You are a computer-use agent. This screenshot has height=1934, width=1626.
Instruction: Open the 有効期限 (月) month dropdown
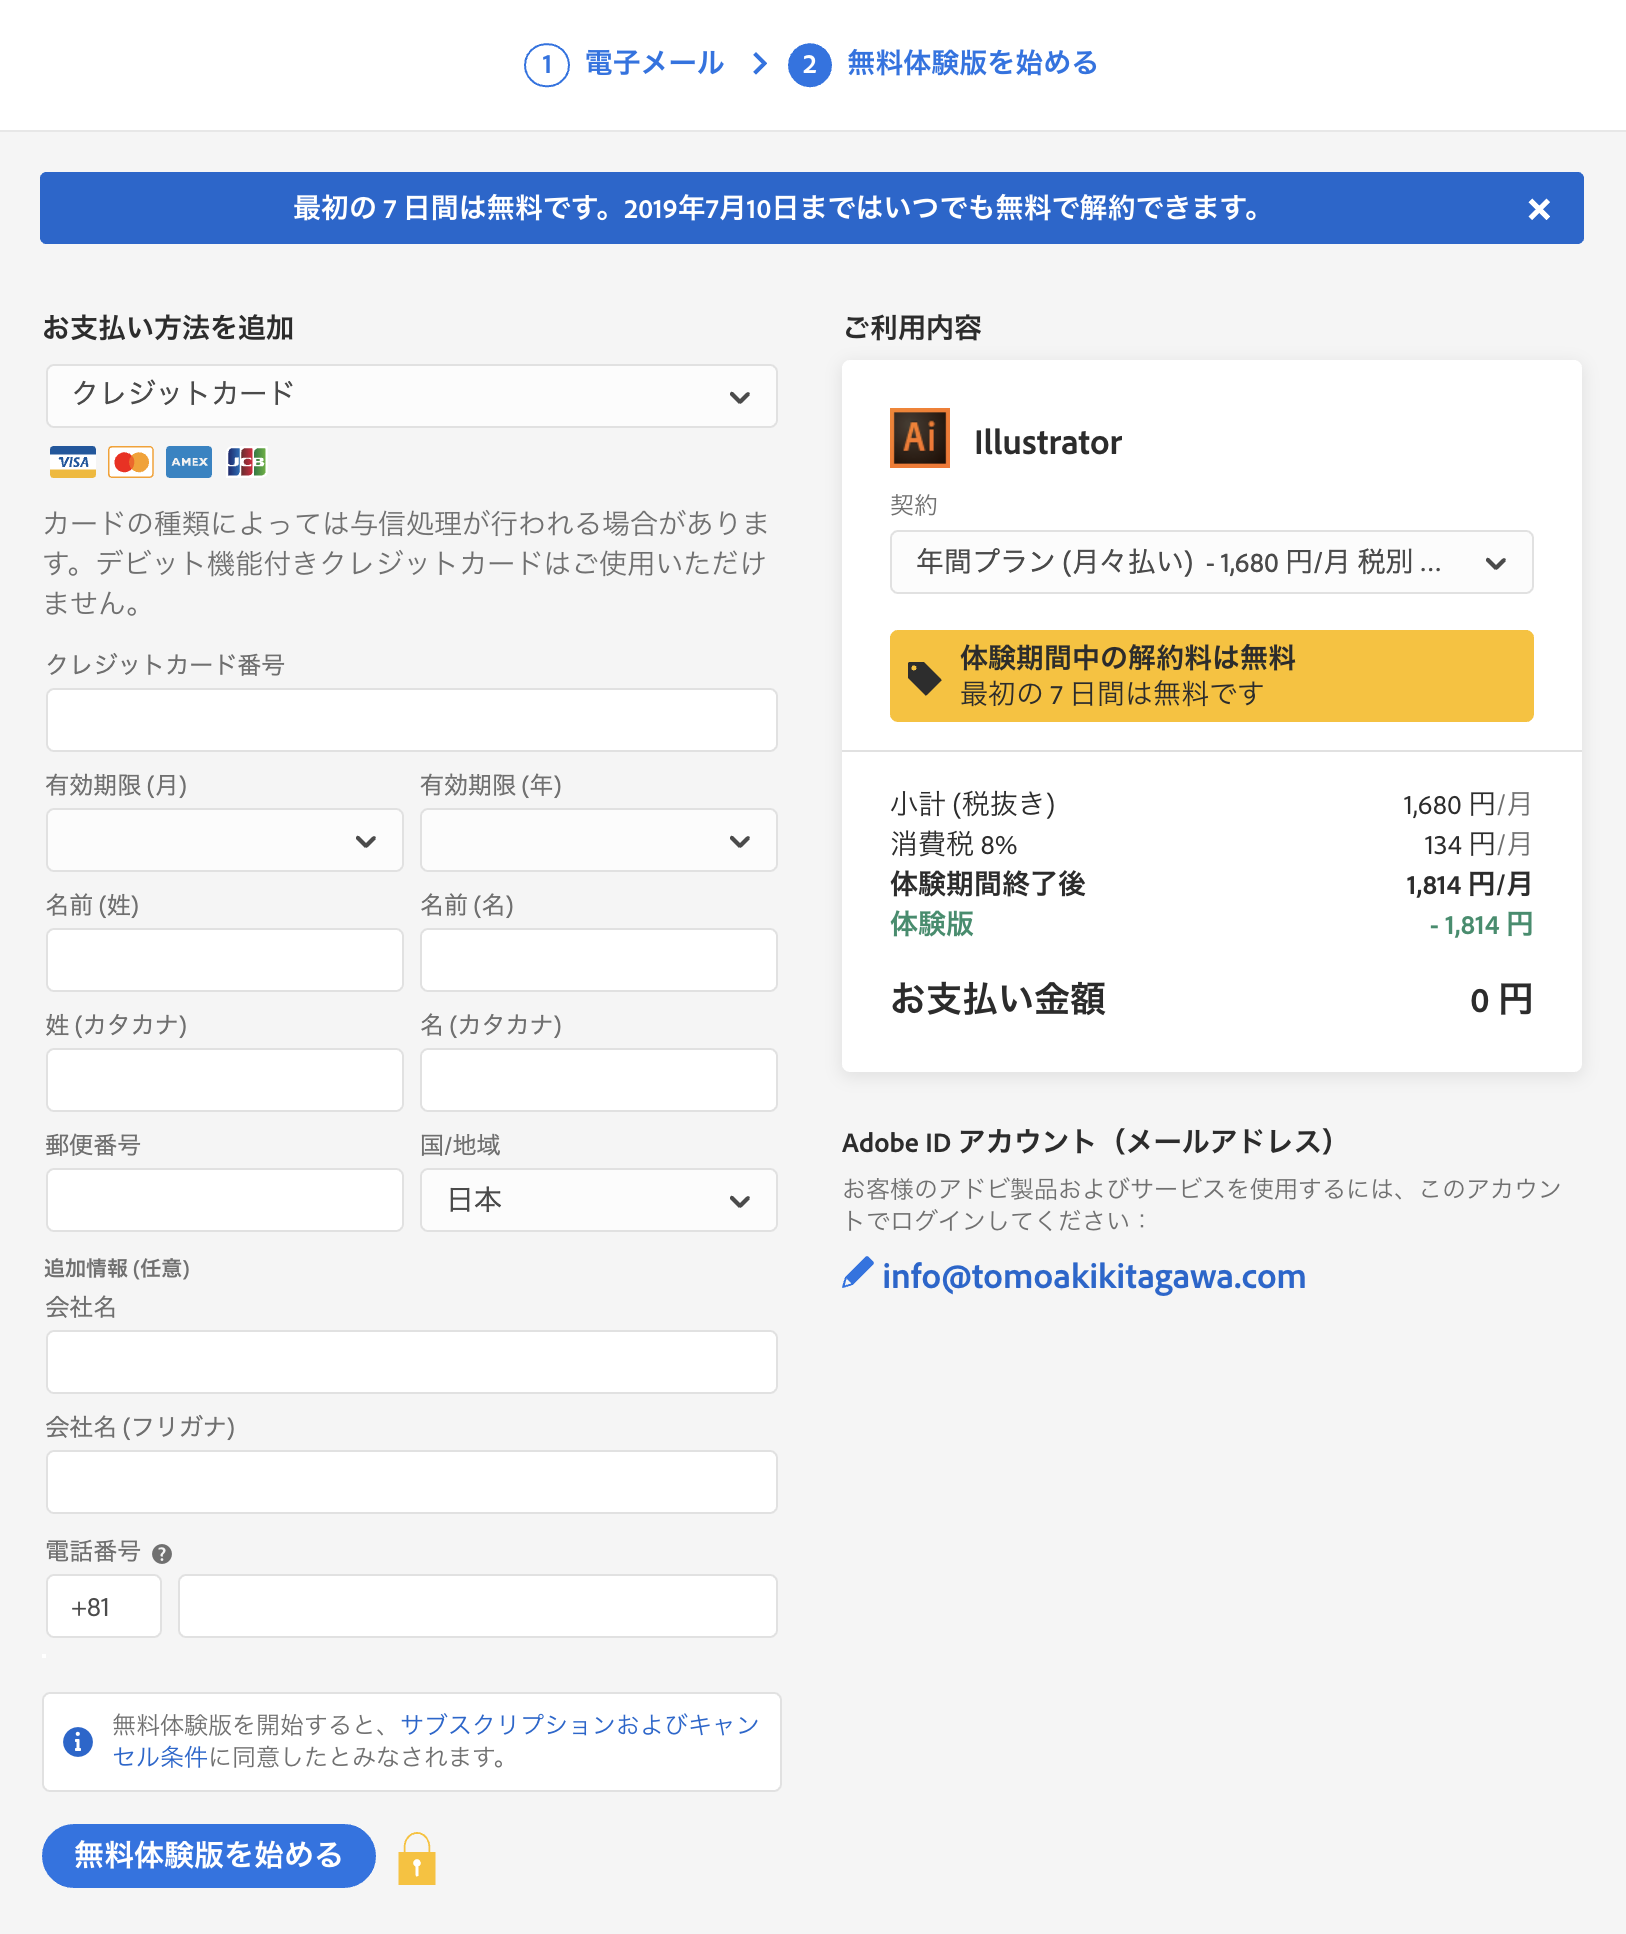point(225,840)
